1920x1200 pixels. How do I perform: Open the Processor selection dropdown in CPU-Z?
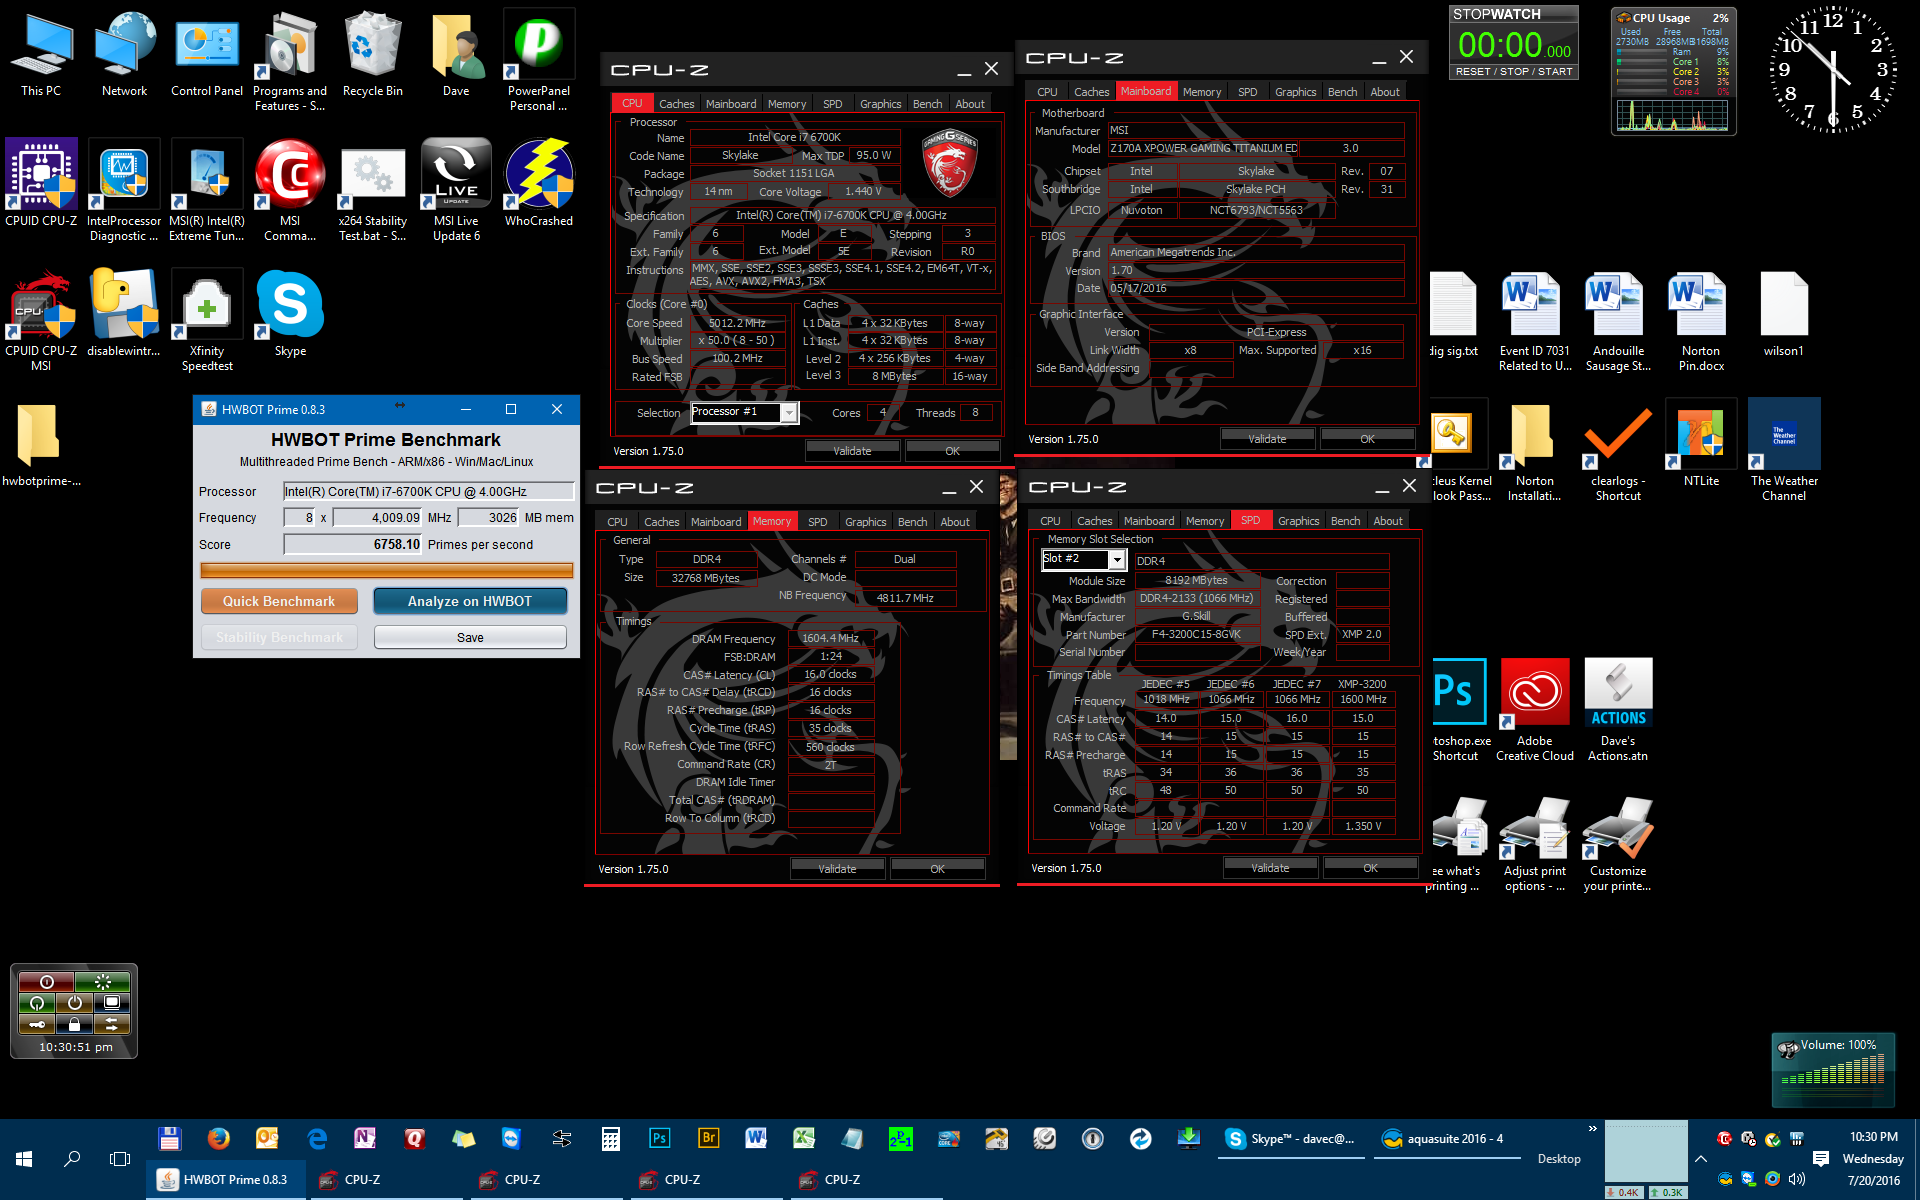tap(789, 413)
